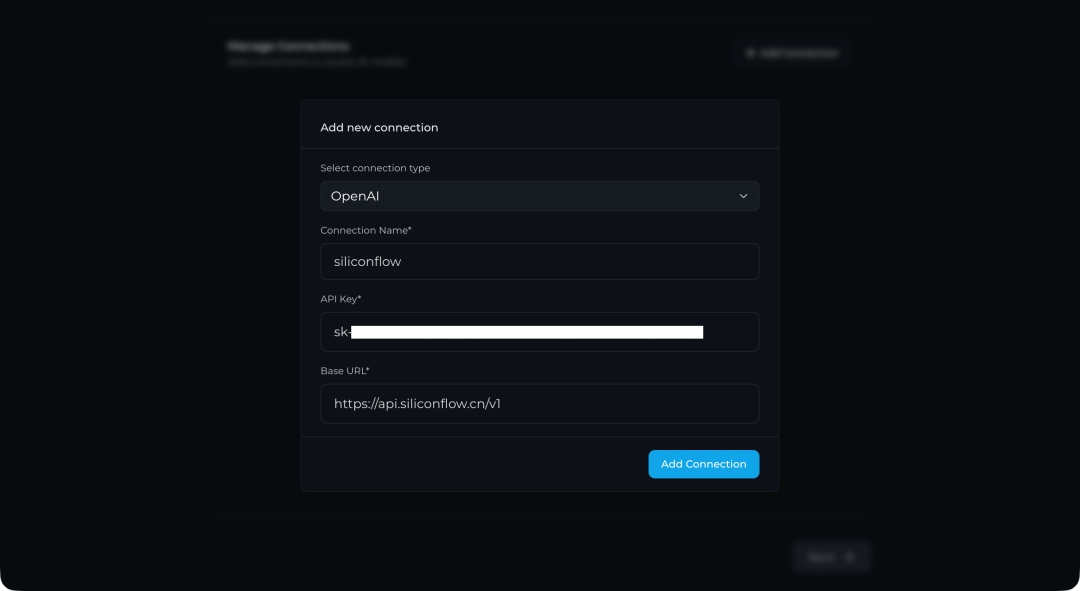This screenshot has height=591, width=1080.
Task: Click the "API Key*" field label
Action: pyautogui.click(x=341, y=299)
